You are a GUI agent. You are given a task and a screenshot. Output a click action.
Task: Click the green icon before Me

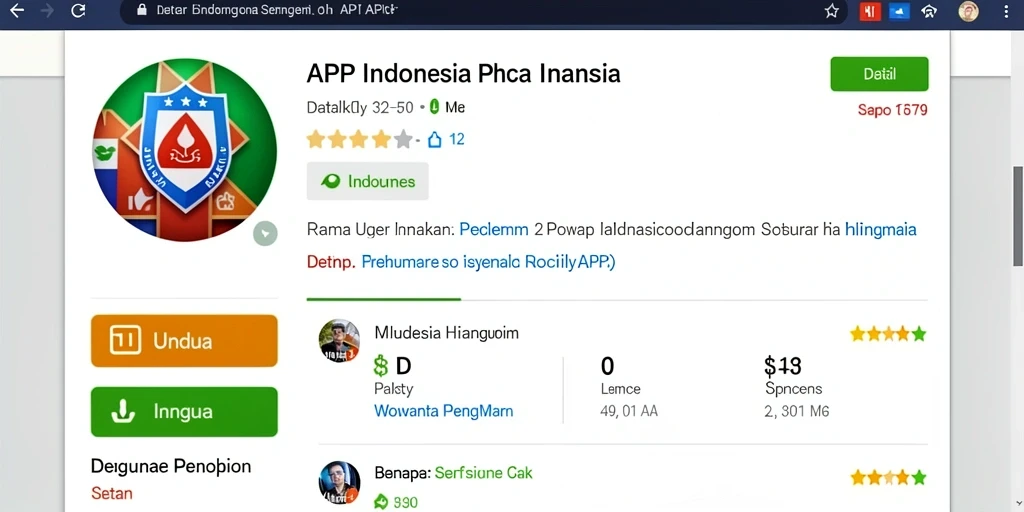pyautogui.click(x=434, y=107)
